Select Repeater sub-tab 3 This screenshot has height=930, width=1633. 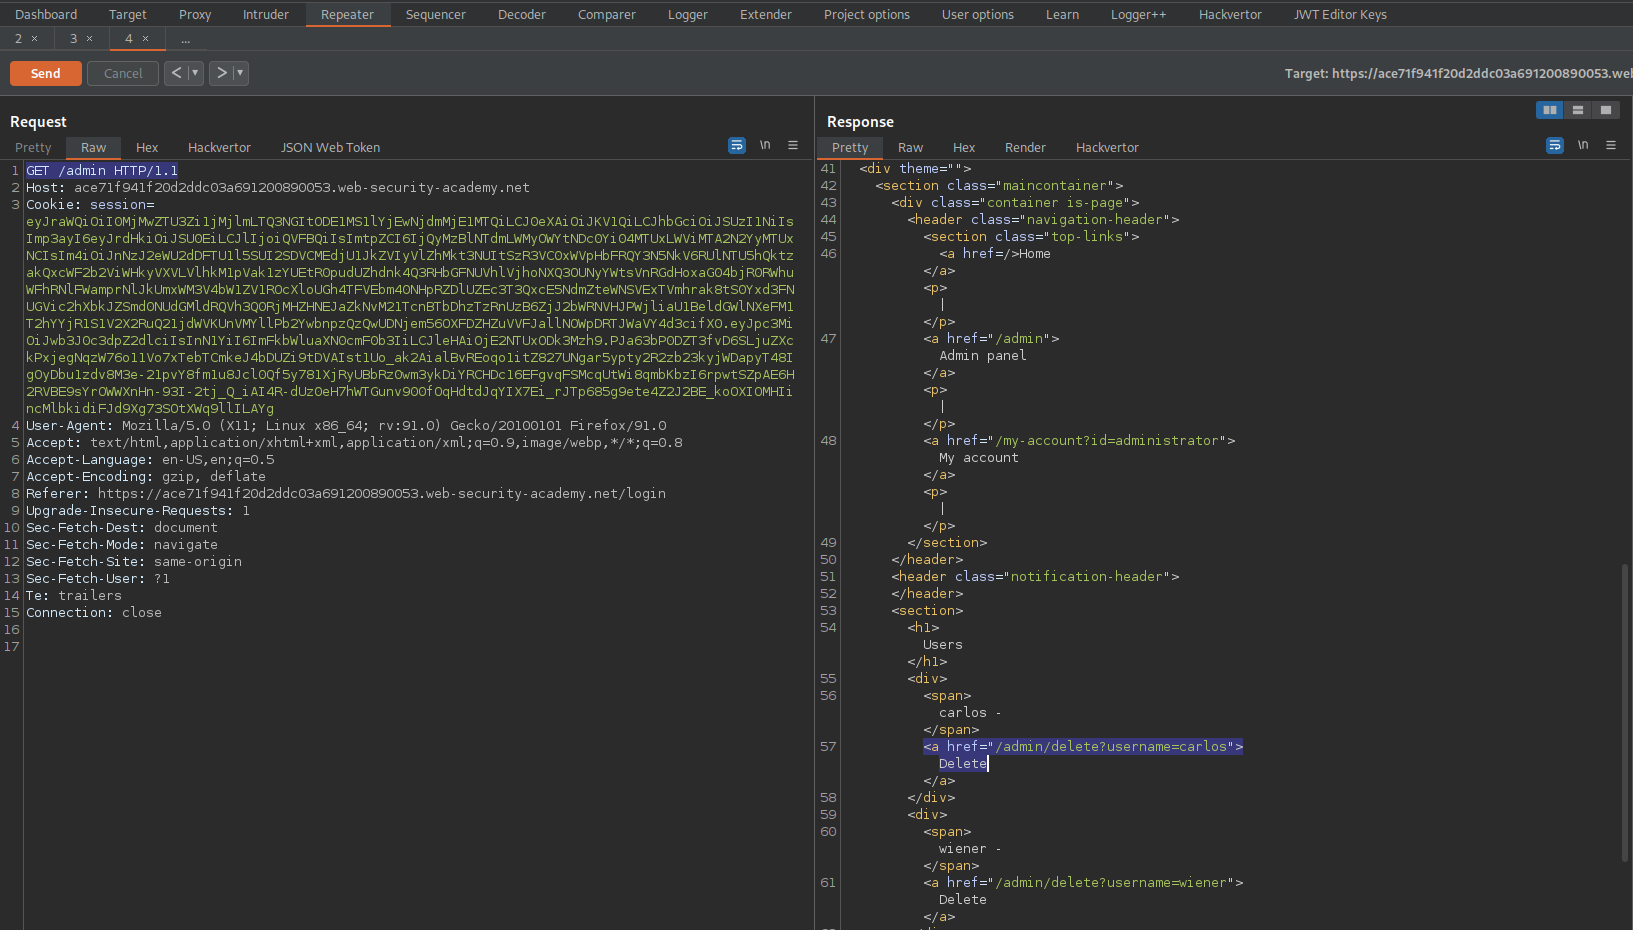[x=73, y=39]
